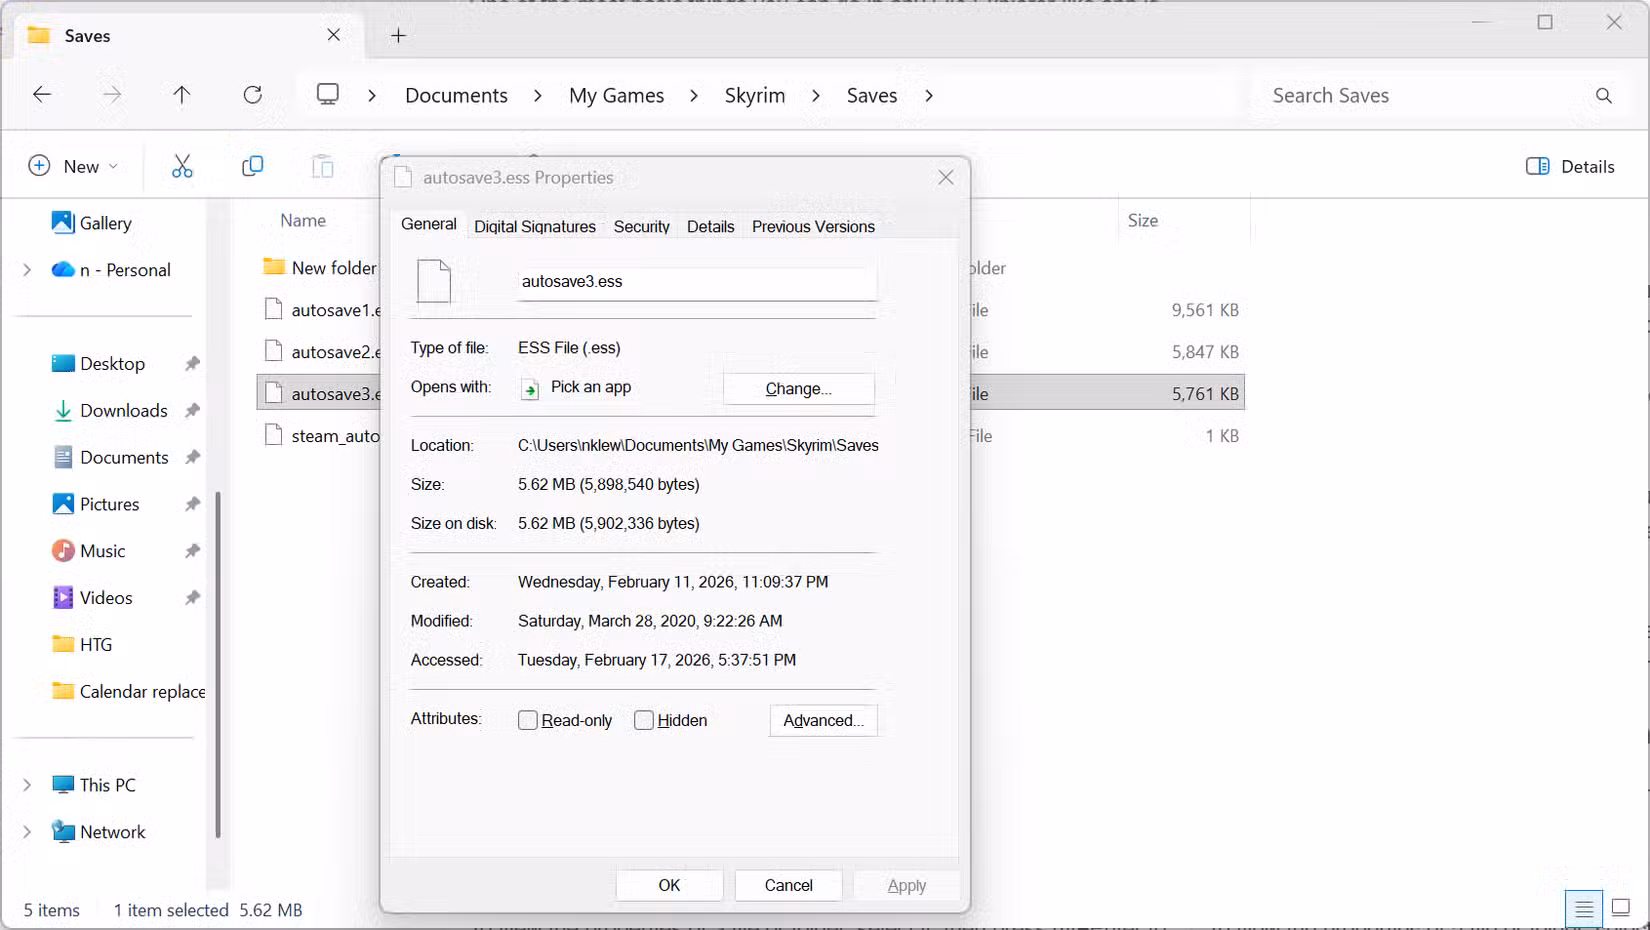This screenshot has height=930, width=1650.
Task: Click the Copy icon in the toolbar
Action: pos(251,166)
